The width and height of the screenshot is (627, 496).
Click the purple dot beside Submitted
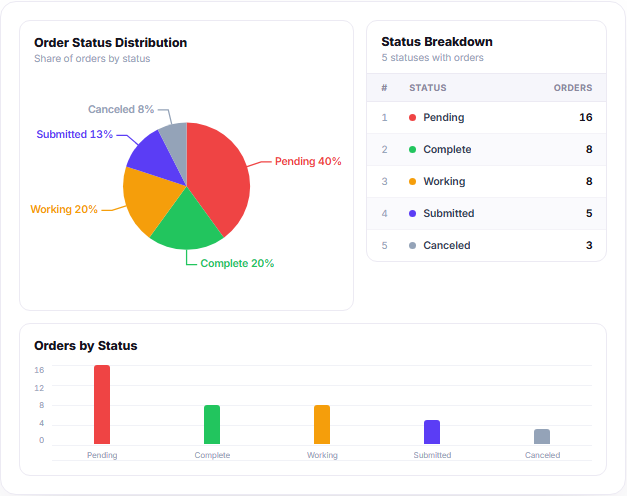[x=412, y=214]
